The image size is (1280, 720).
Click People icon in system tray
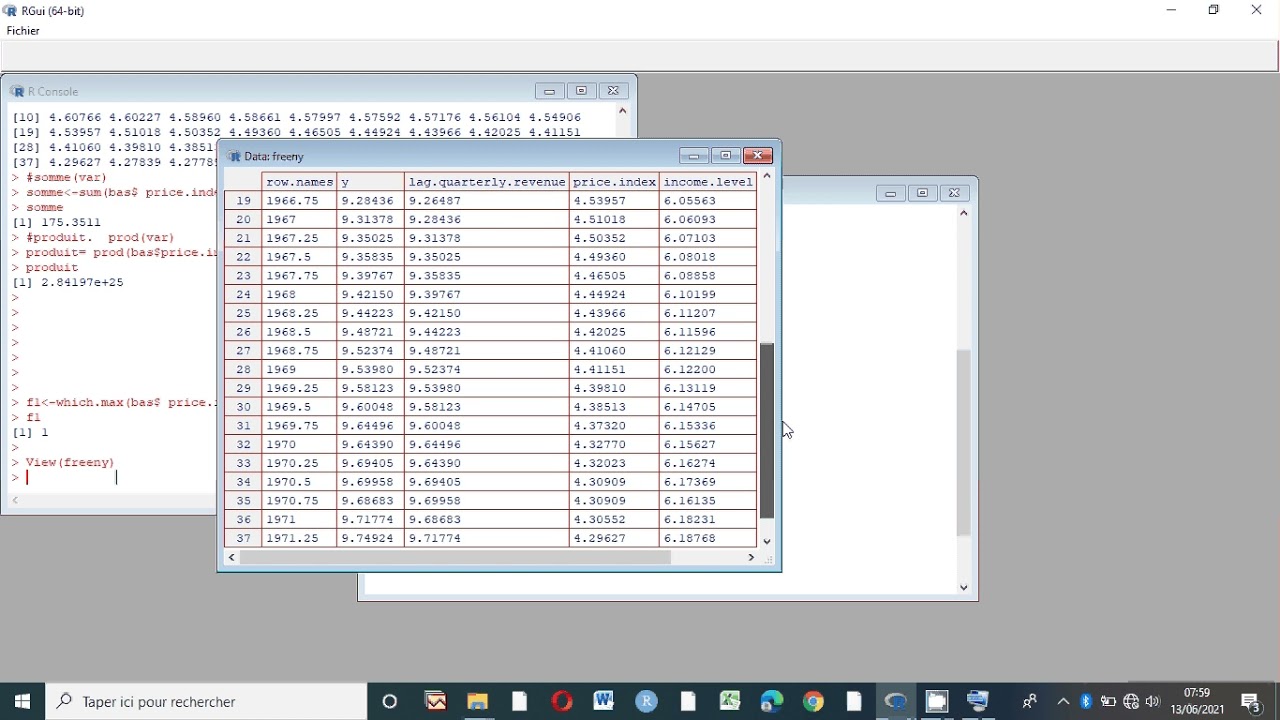(1030, 702)
